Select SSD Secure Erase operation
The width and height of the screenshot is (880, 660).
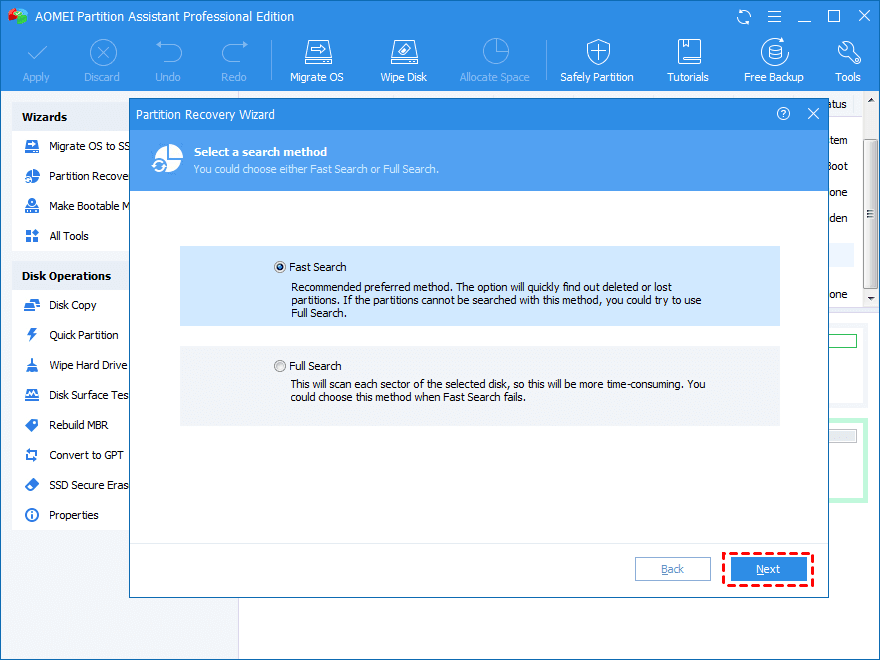tap(76, 485)
